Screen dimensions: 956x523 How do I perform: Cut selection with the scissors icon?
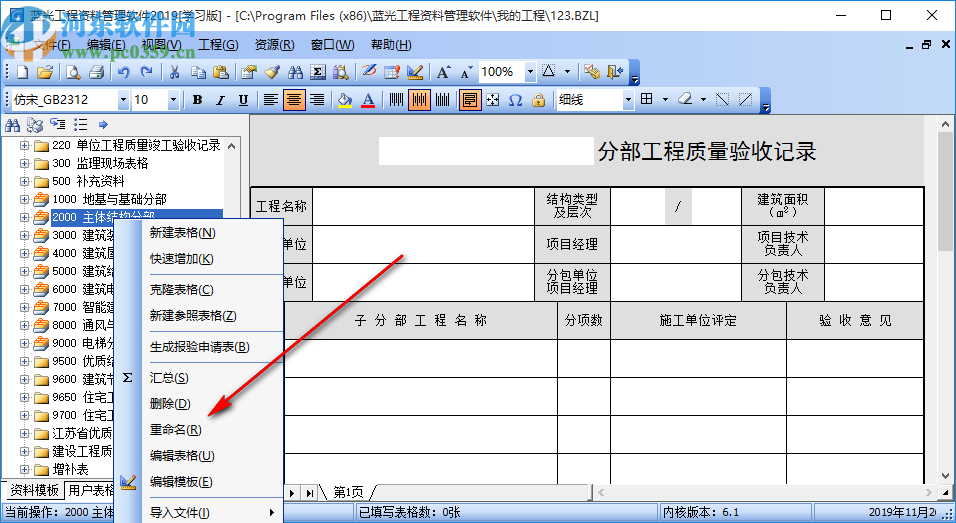pyautogui.click(x=174, y=72)
